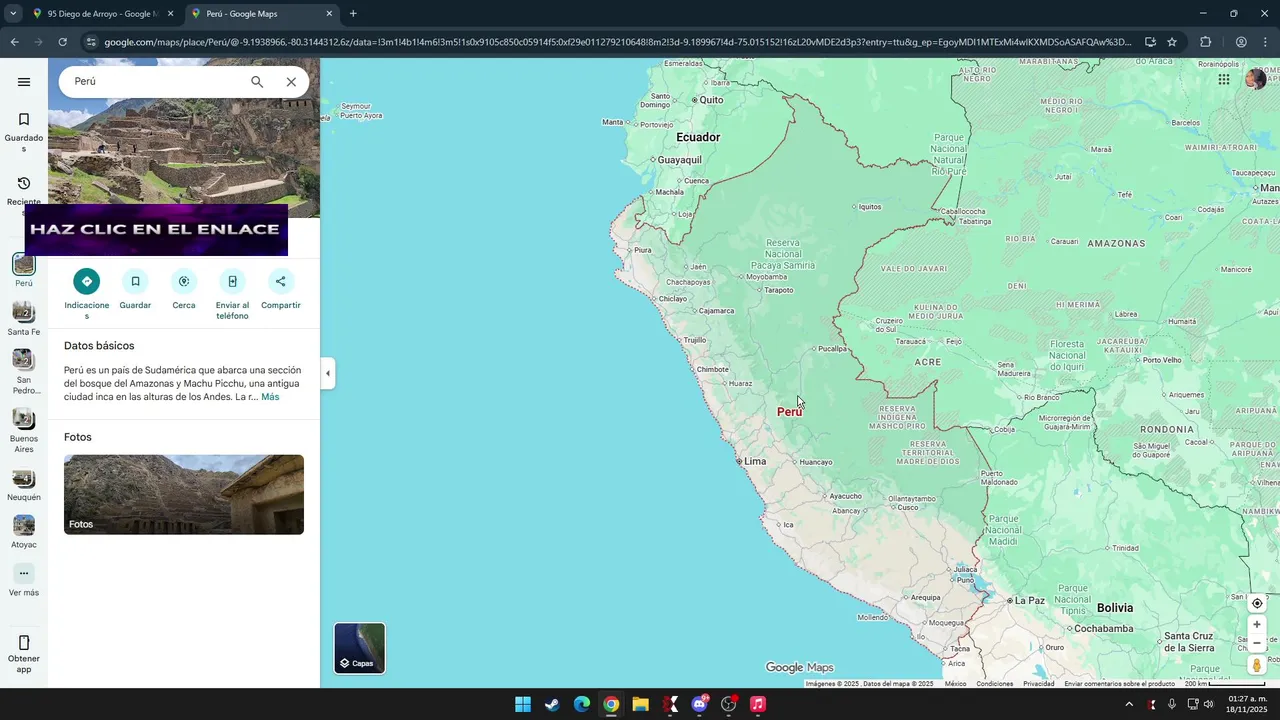Click the Indicaciones directions icon

tap(87, 281)
